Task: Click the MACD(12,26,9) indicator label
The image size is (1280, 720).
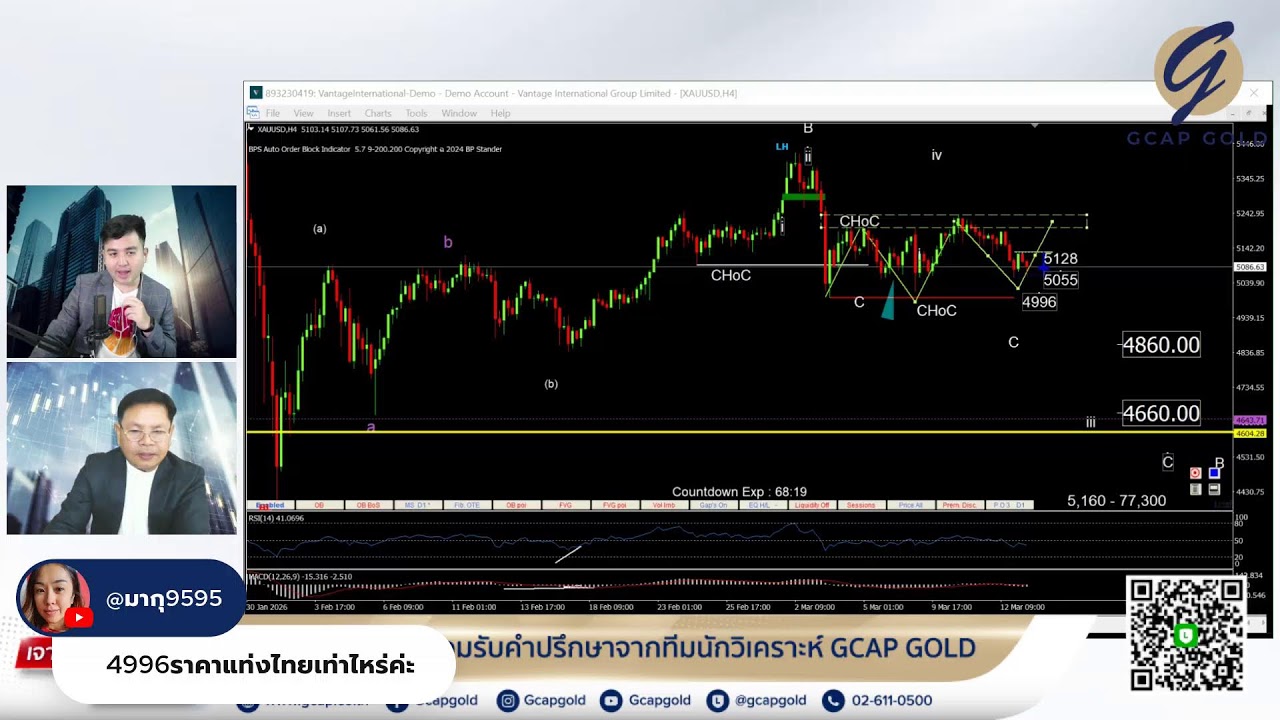Action: point(300,577)
